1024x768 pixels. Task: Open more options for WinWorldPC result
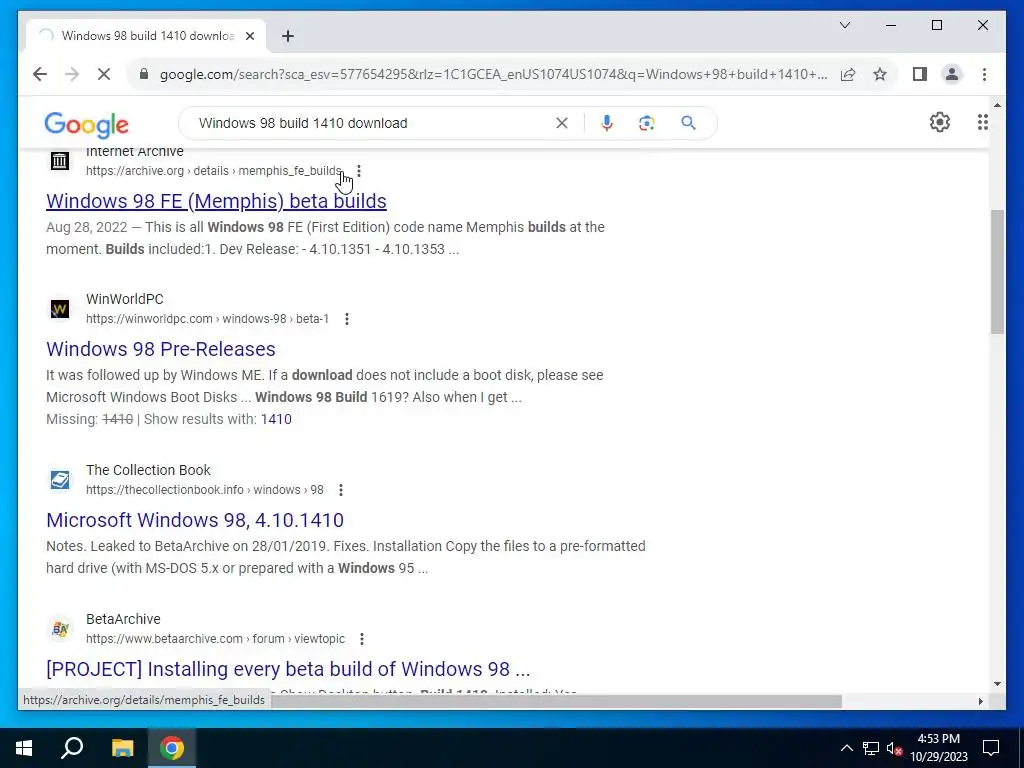point(347,319)
